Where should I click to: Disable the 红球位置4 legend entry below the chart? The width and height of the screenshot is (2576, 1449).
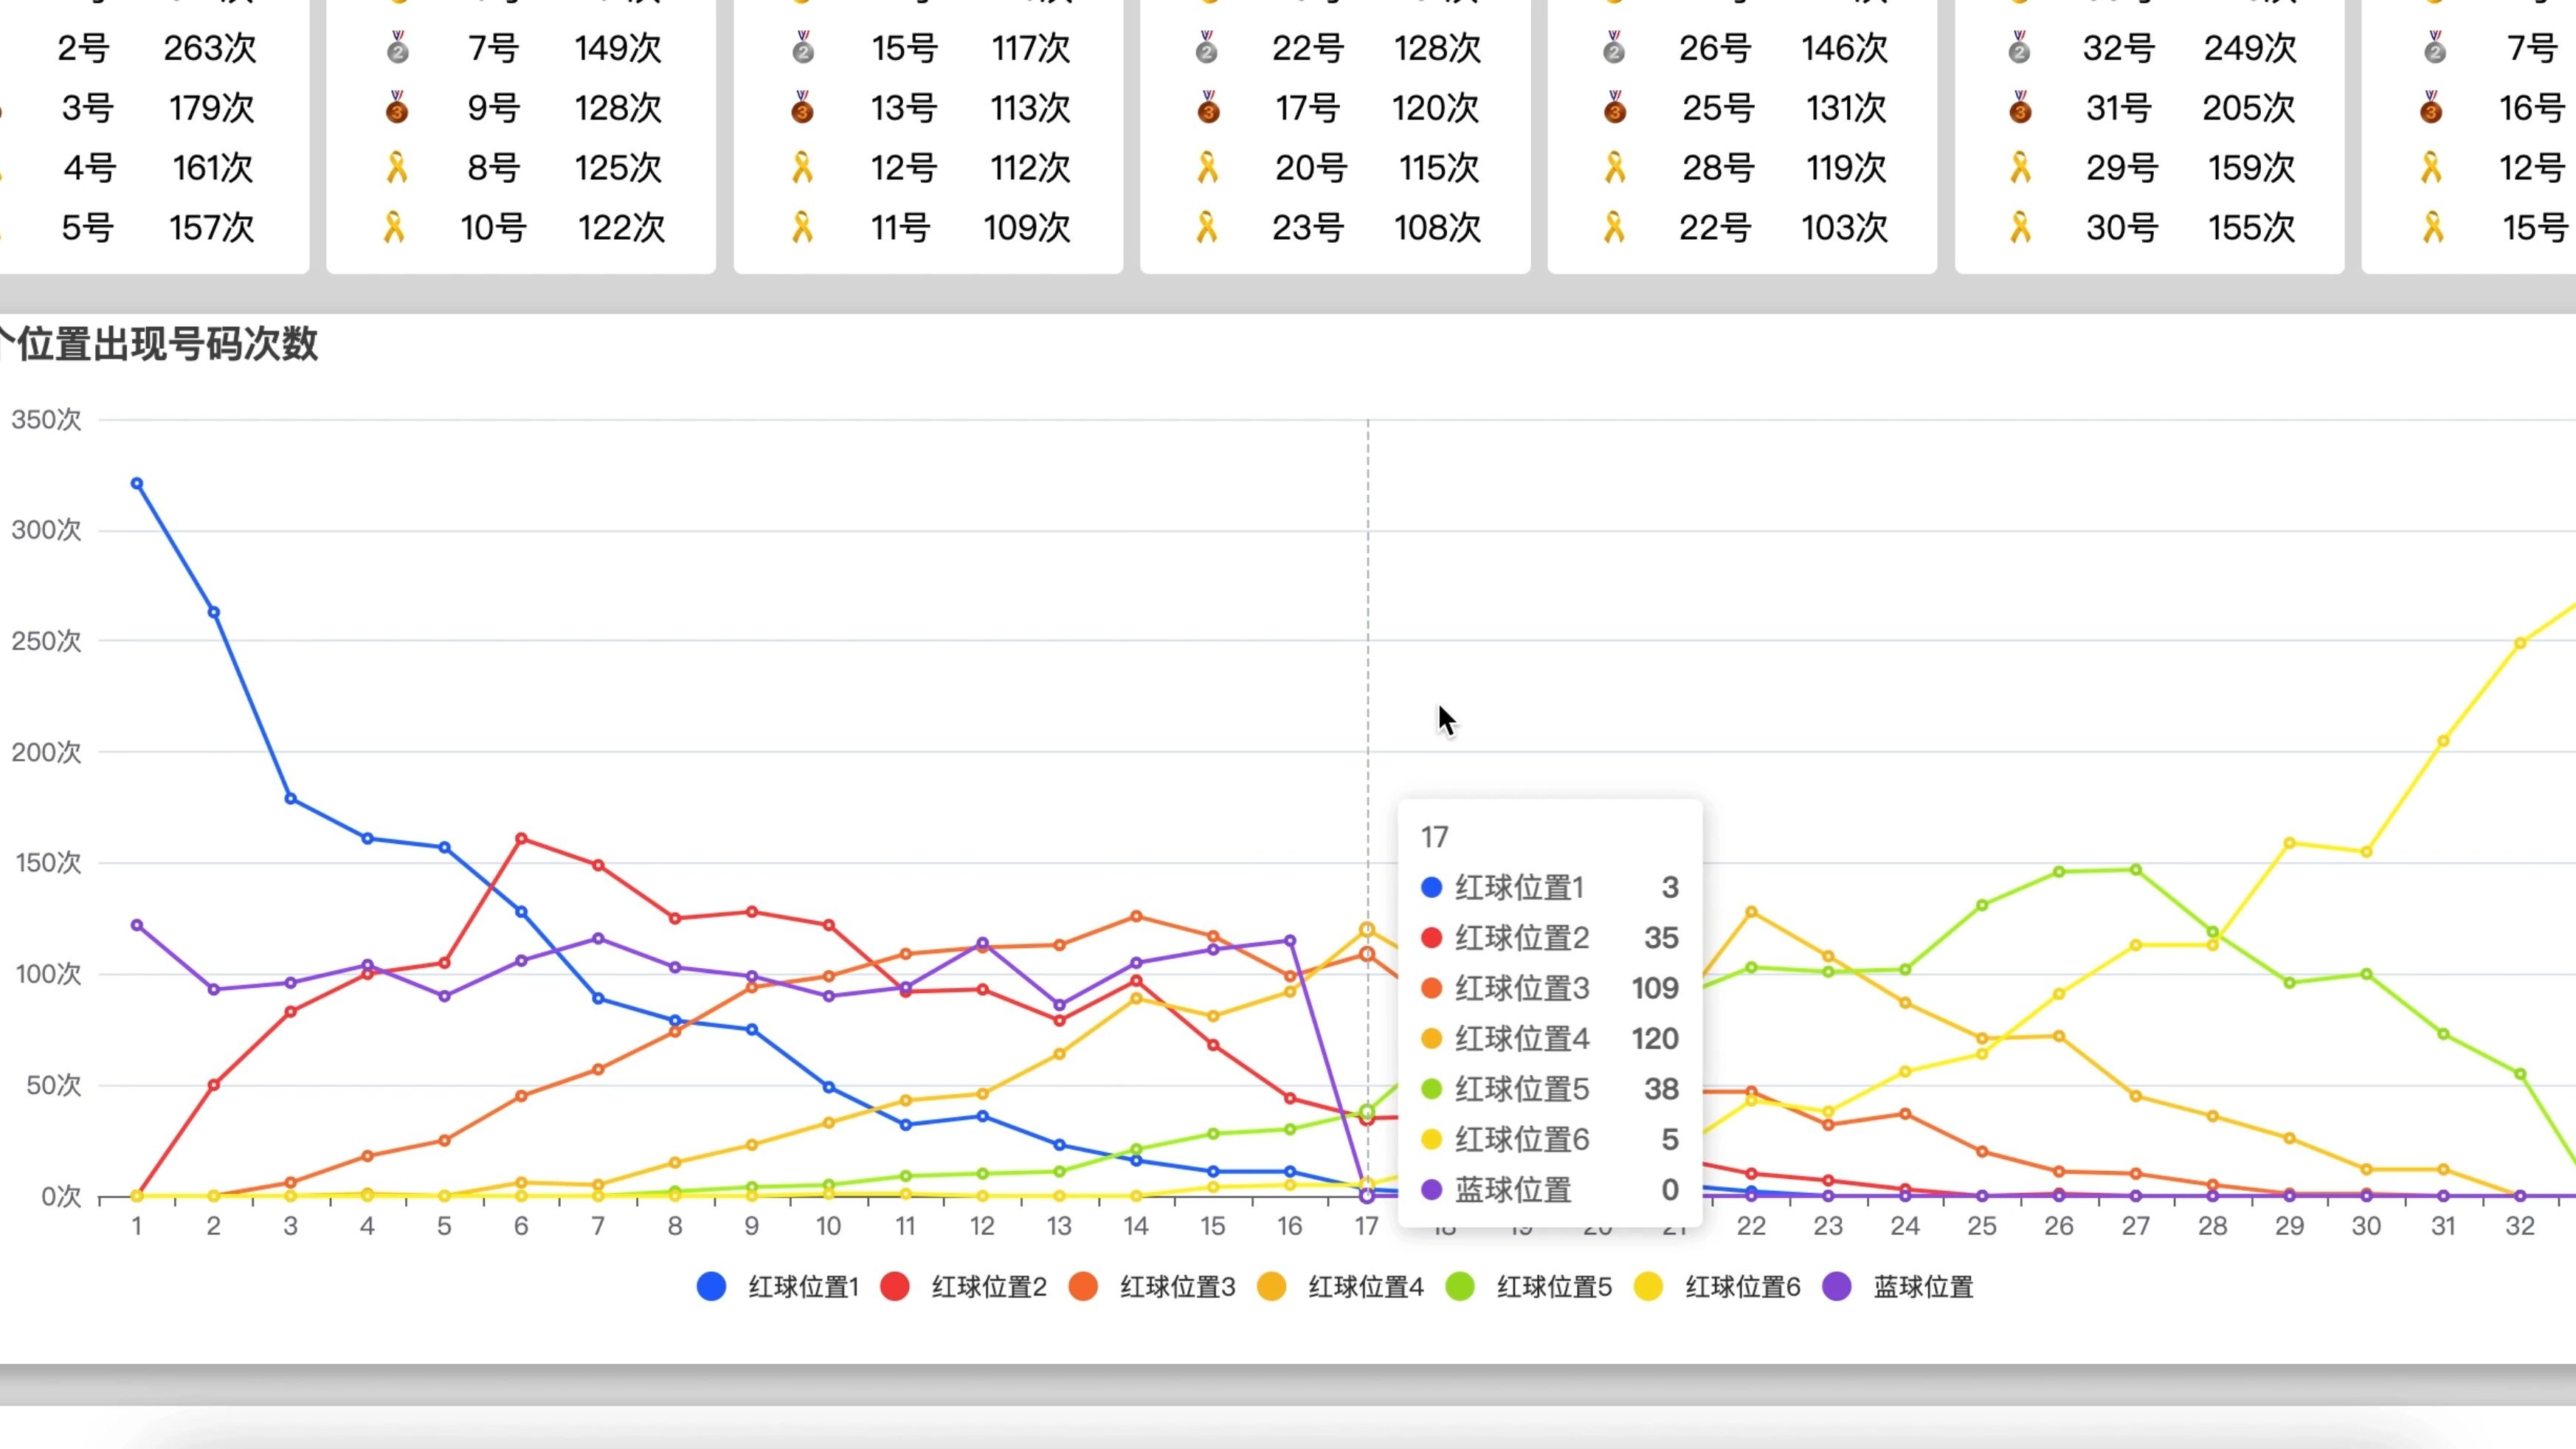[1340, 1287]
